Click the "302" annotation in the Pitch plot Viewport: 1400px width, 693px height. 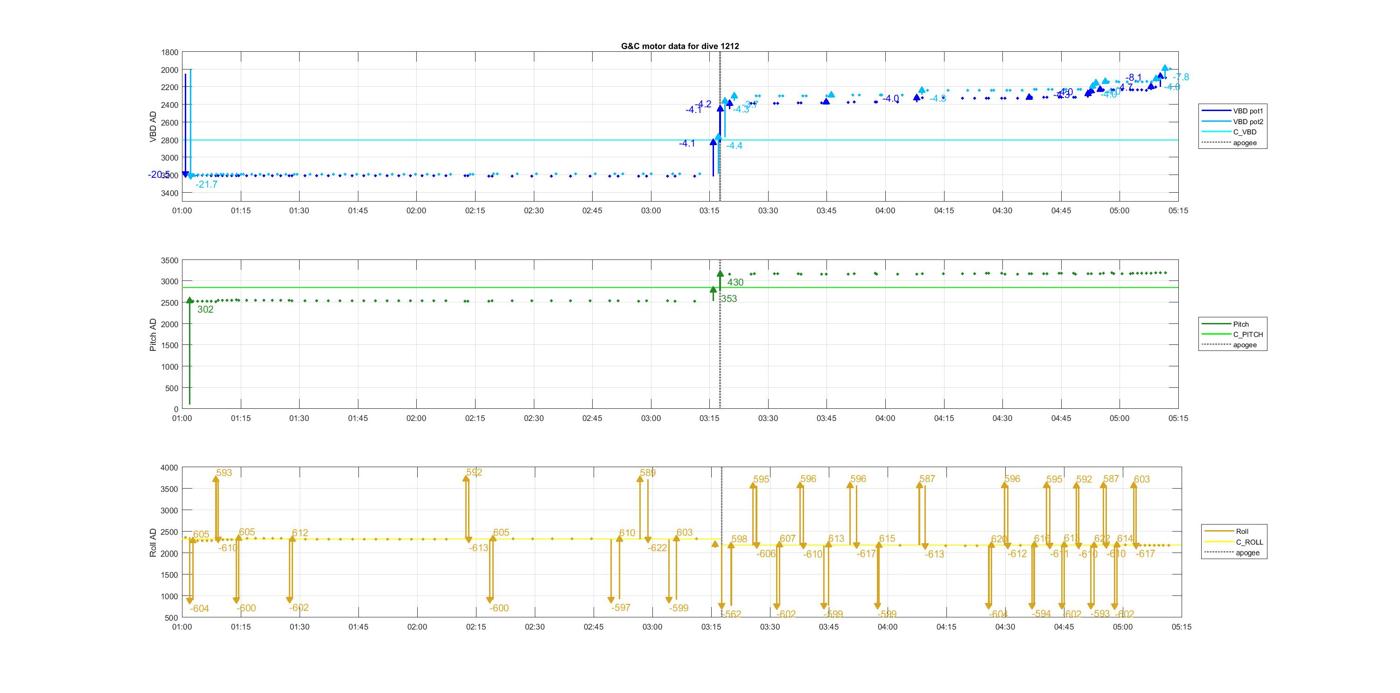(205, 310)
